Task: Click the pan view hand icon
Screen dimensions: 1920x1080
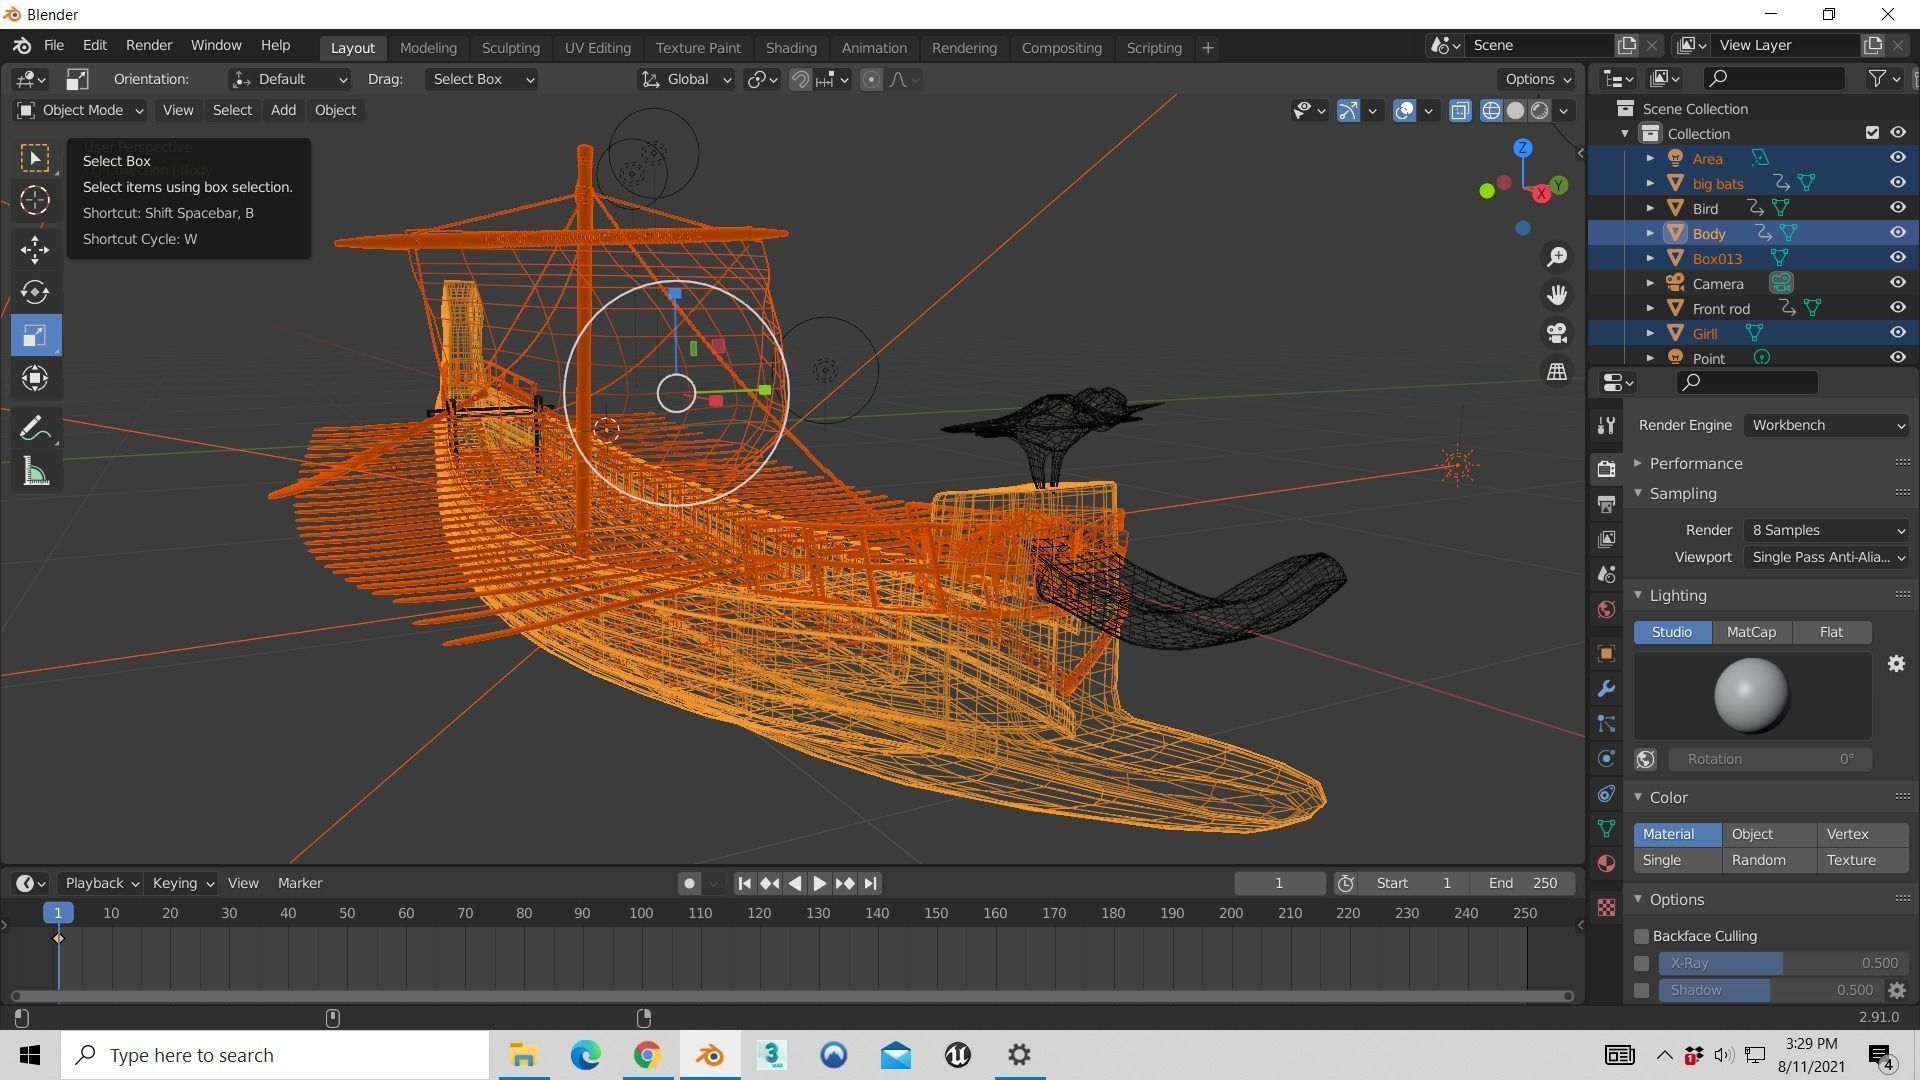Action: [1557, 295]
